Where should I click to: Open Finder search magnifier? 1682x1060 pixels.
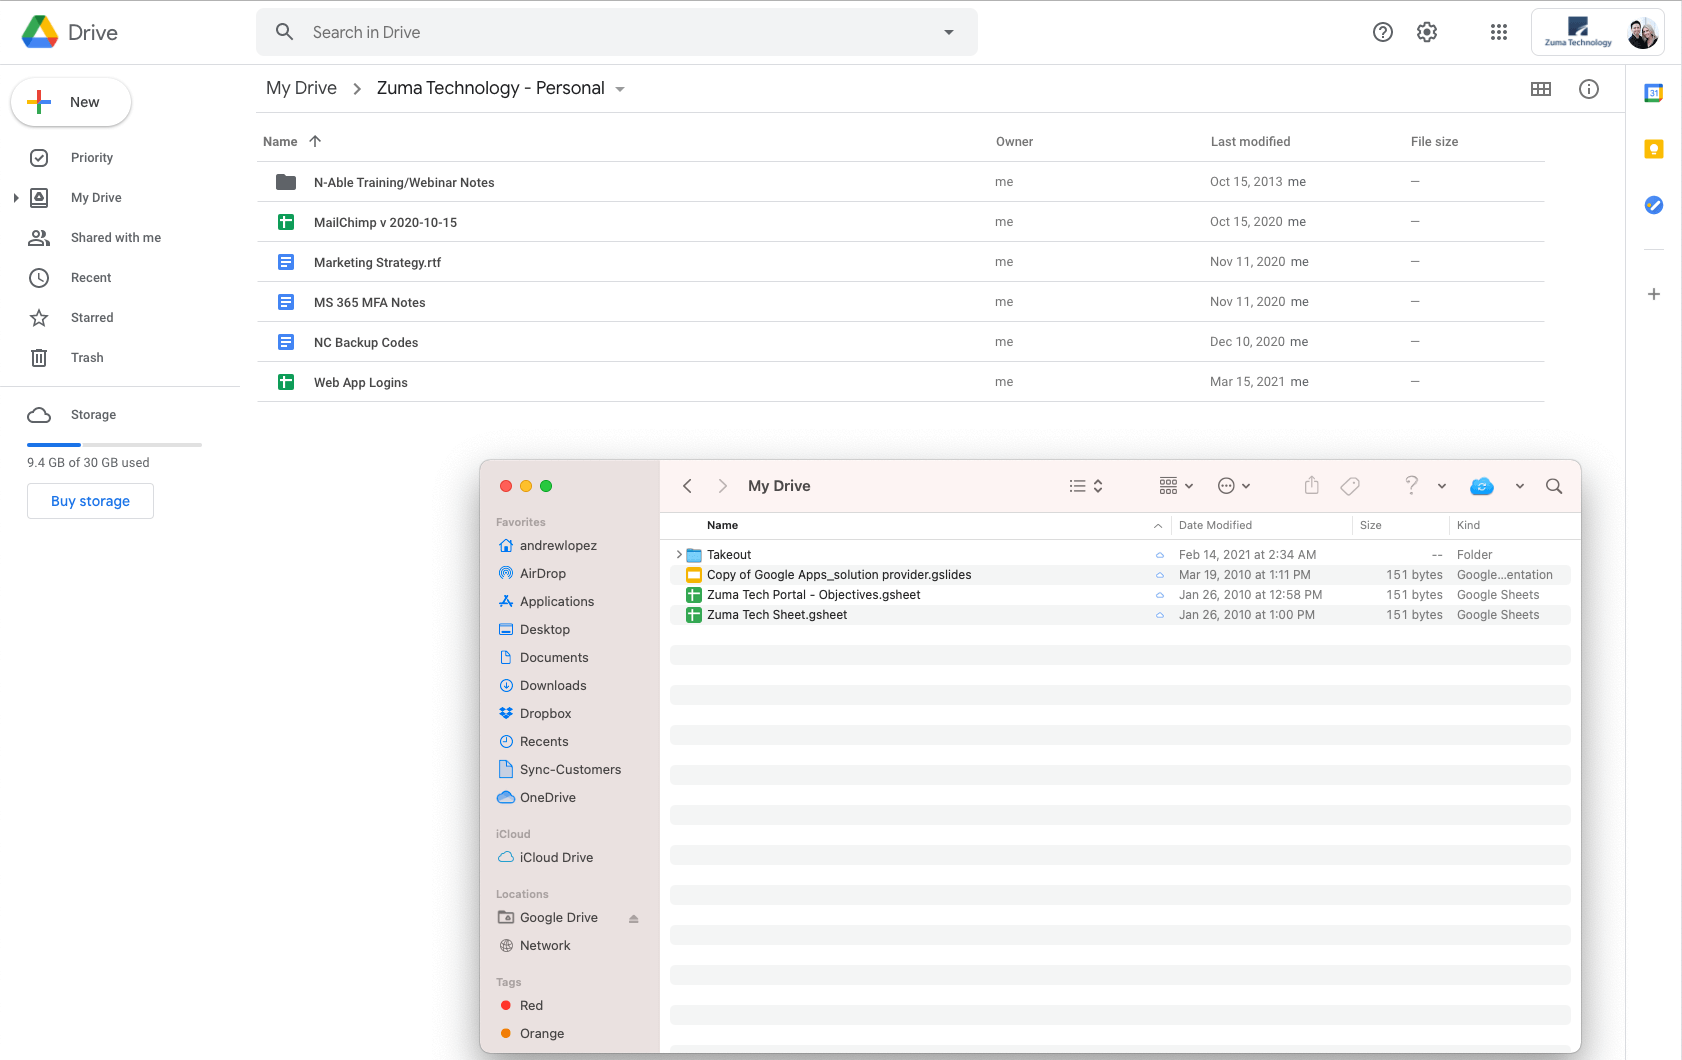(x=1554, y=486)
